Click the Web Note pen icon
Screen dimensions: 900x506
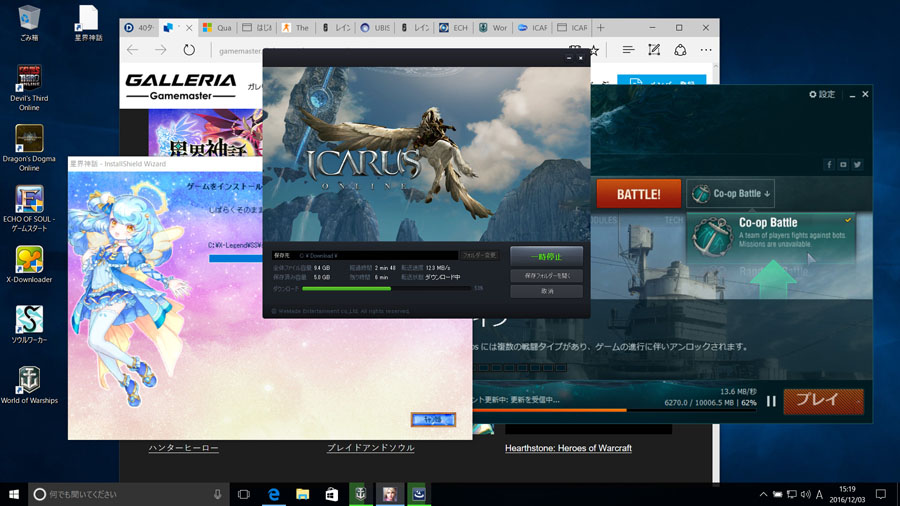(x=654, y=49)
